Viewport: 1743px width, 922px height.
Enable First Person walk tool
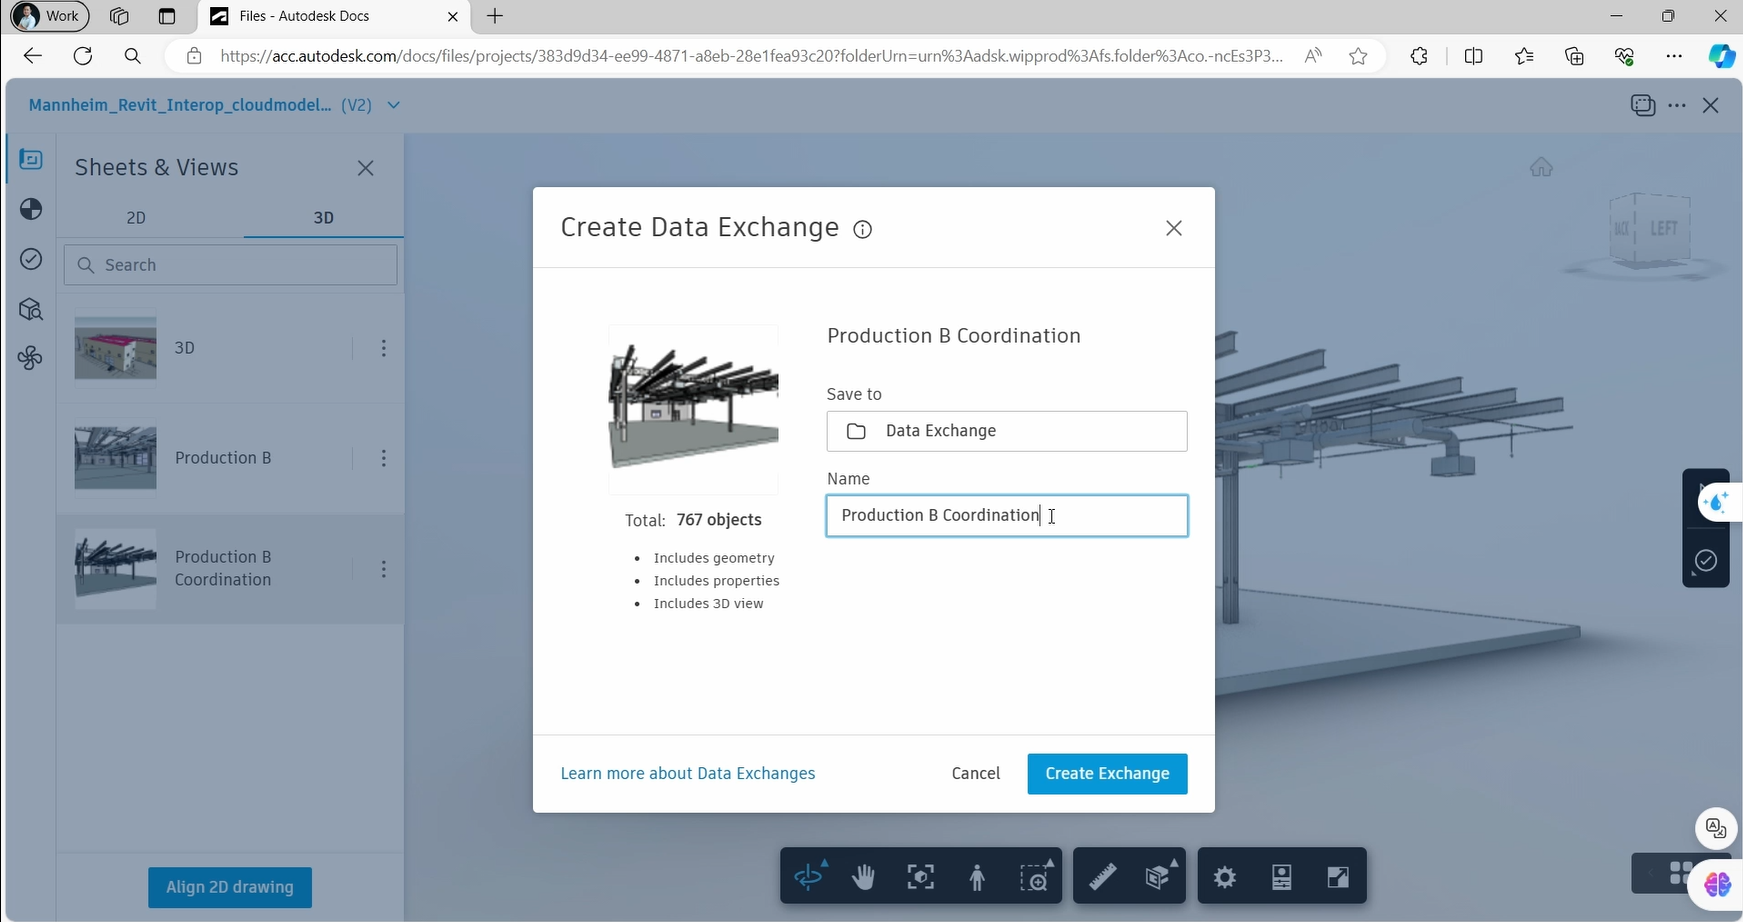click(977, 877)
